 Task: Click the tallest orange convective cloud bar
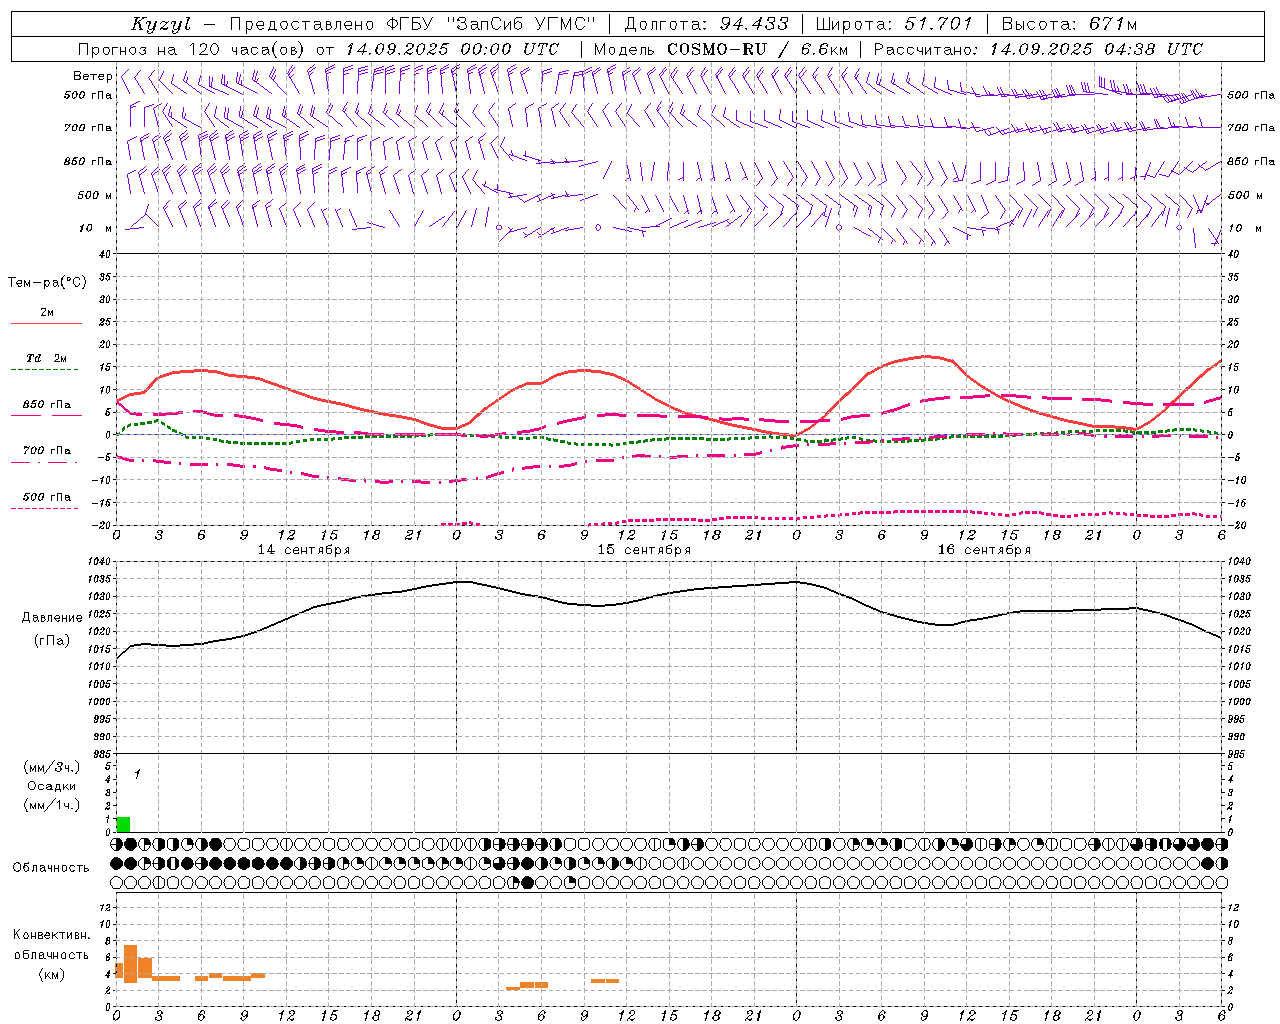point(130,964)
